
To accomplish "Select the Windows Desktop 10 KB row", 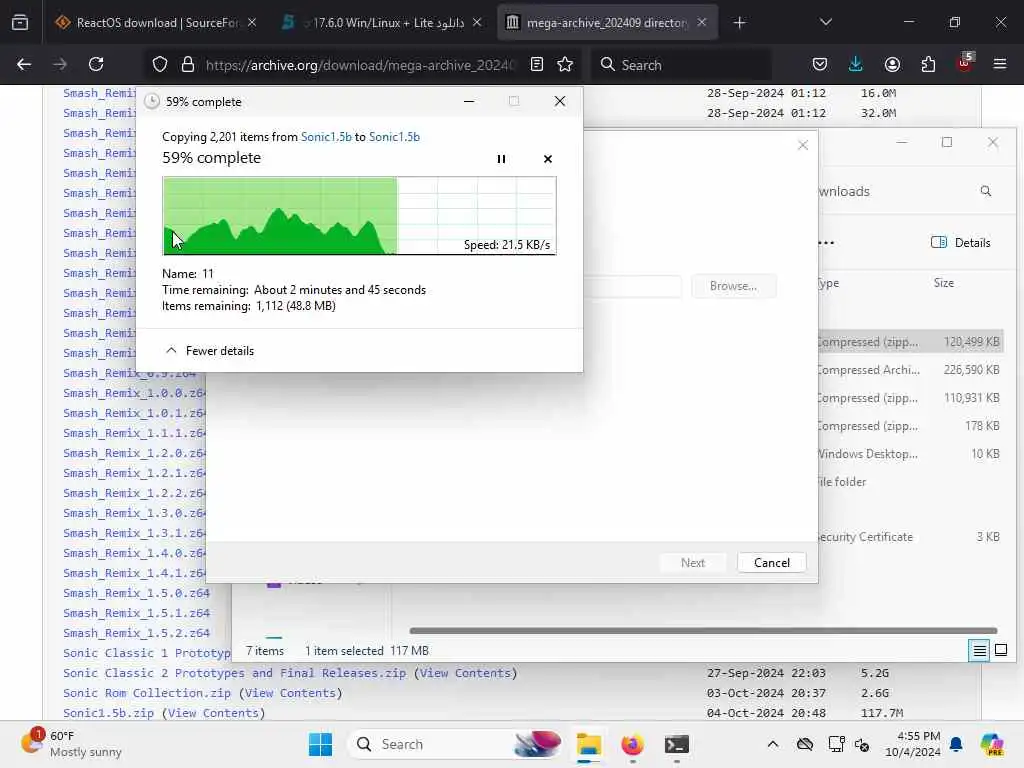I will tap(910, 453).
